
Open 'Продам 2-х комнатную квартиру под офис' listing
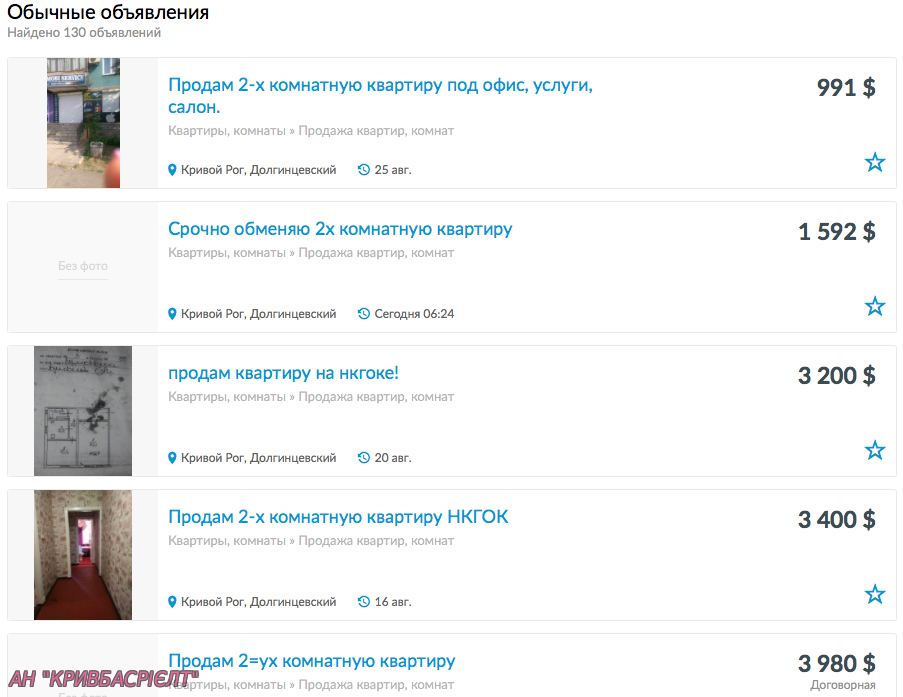(380, 96)
